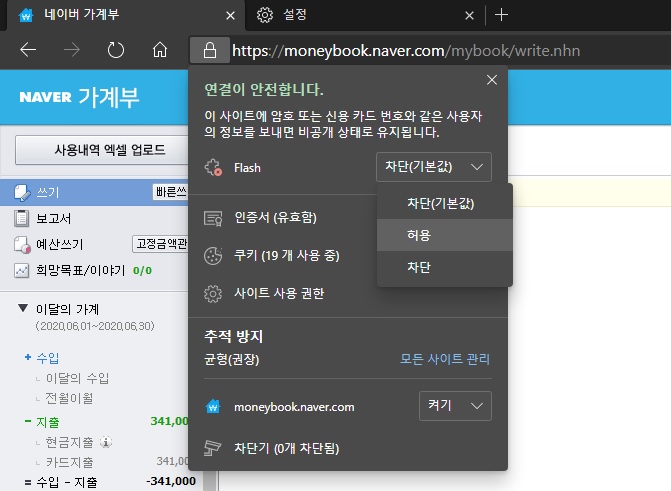Go to the browser home page icon

point(160,50)
